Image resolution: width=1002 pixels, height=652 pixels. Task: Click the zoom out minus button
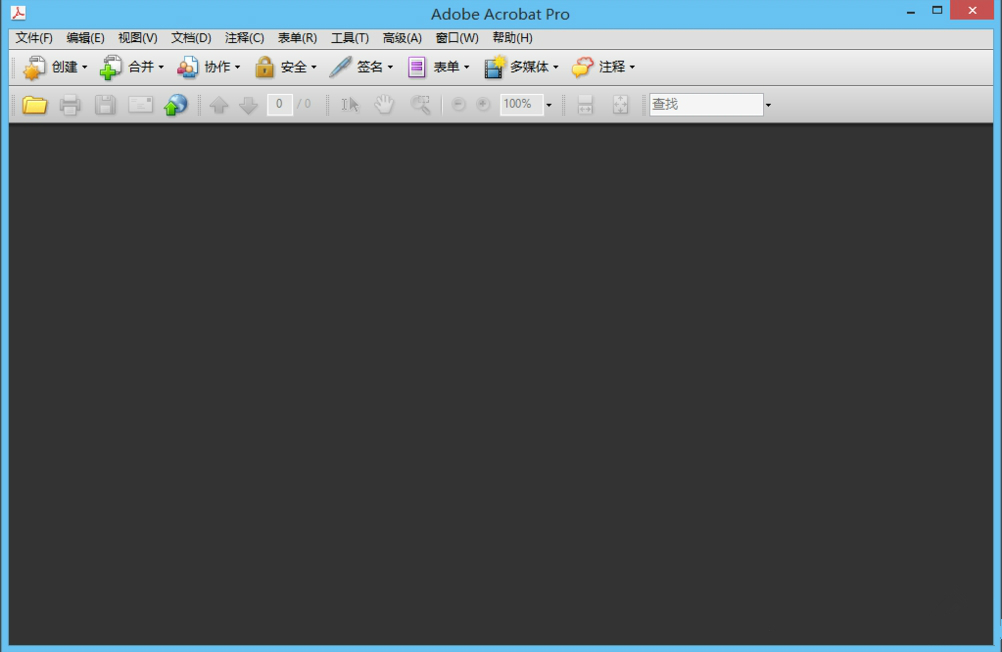[x=458, y=104]
